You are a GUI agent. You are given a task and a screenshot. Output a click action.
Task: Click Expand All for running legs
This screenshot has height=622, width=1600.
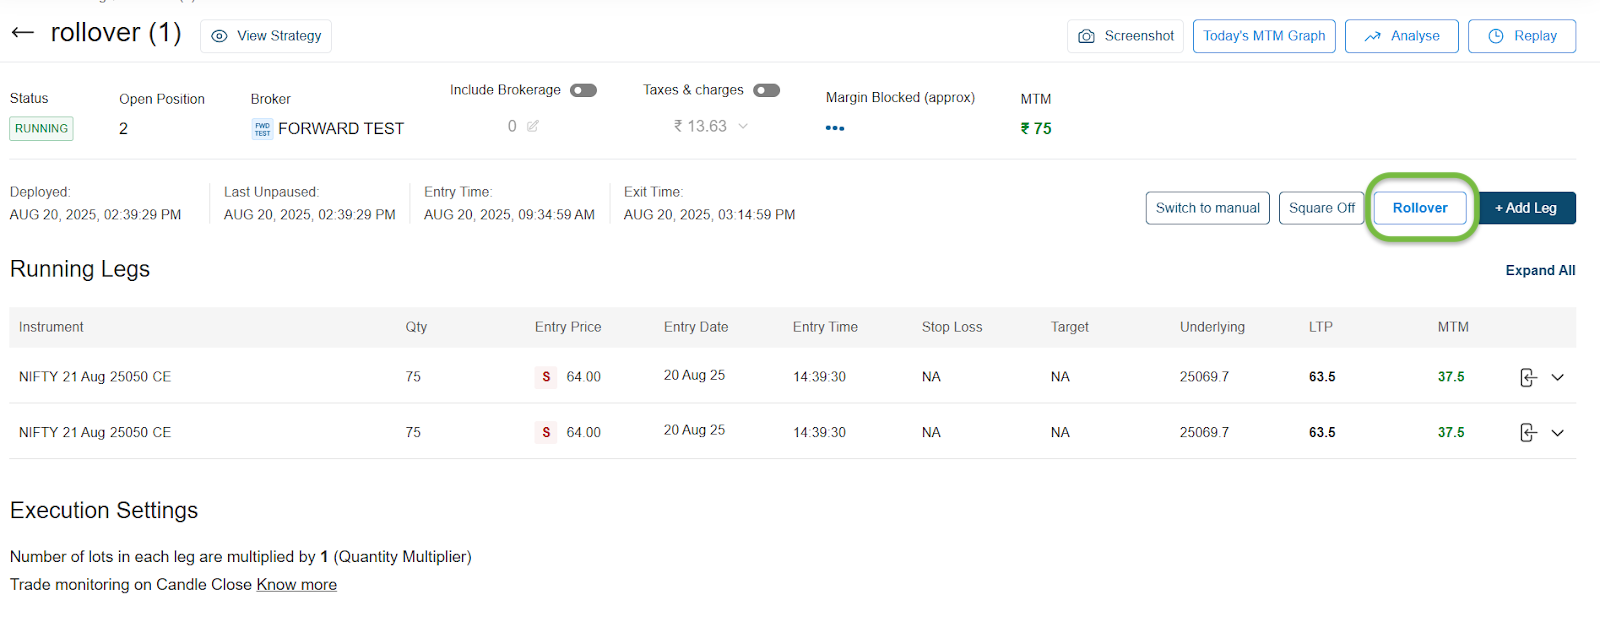coord(1540,270)
